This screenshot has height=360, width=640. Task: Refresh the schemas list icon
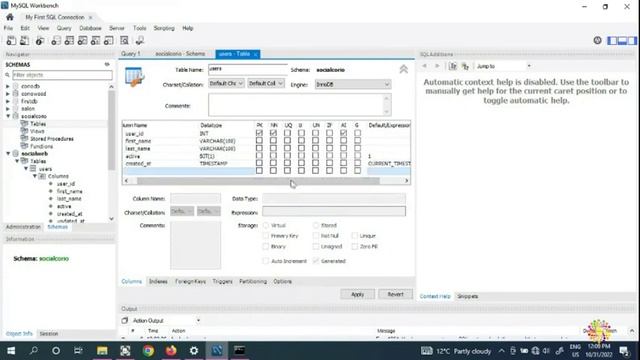tap(107, 64)
